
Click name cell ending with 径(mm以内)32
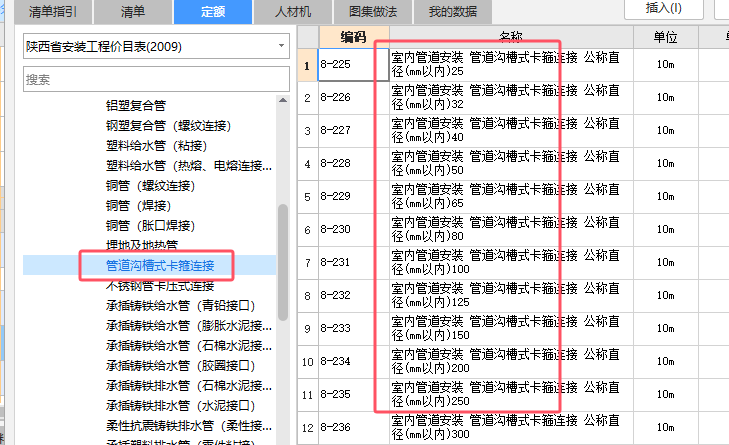(x=511, y=98)
